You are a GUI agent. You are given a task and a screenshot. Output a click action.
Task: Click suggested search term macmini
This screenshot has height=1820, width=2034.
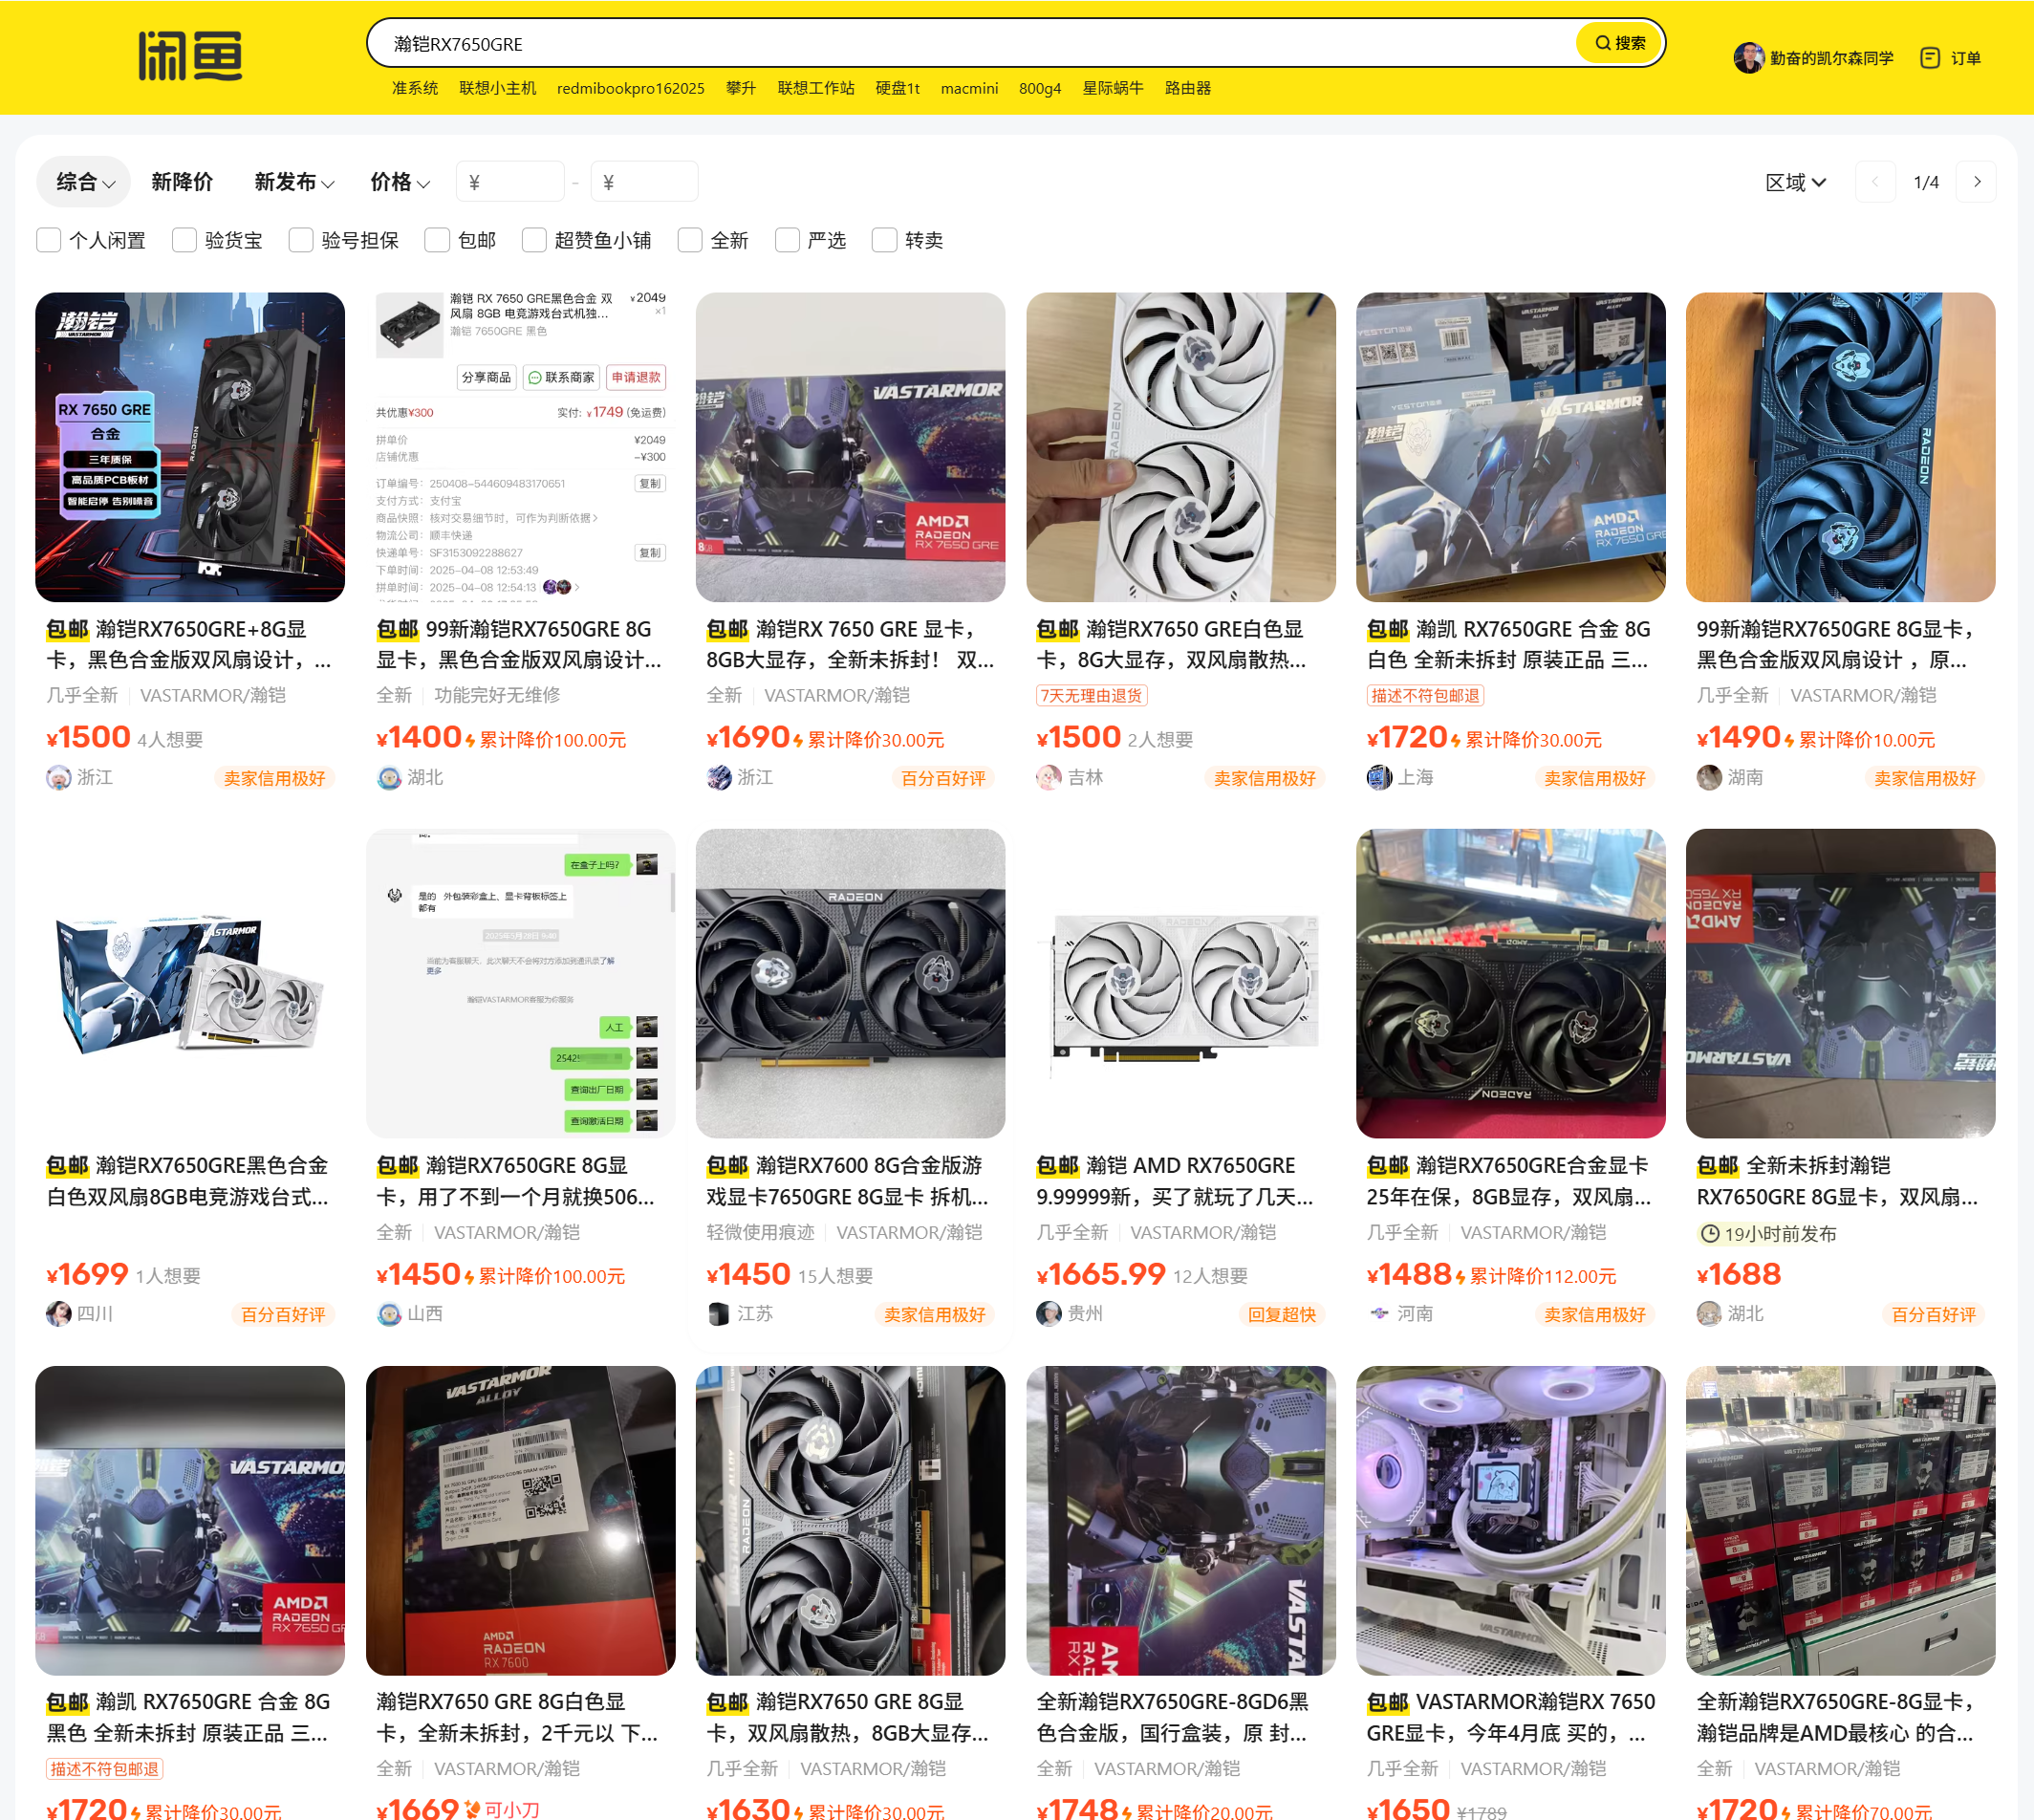pyautogui.click(x=969, y=88)
